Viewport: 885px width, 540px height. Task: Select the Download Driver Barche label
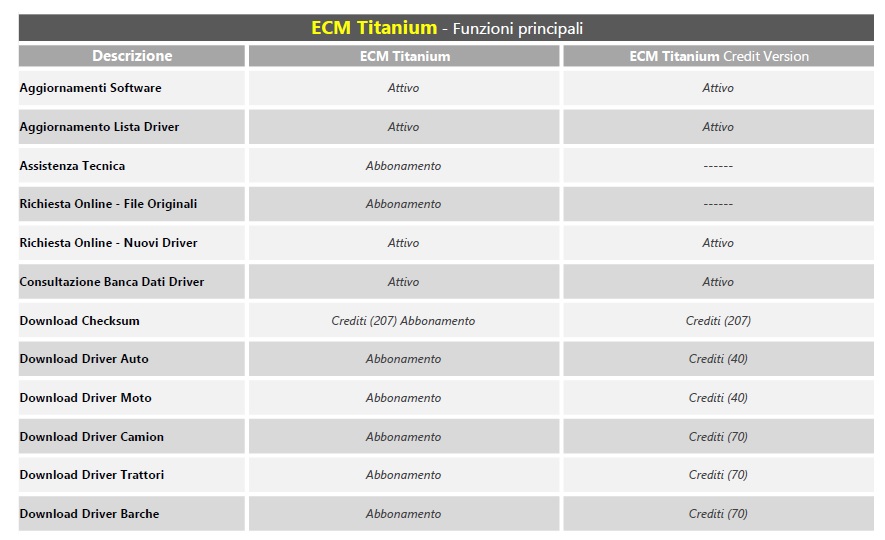[x=89, y=513]
